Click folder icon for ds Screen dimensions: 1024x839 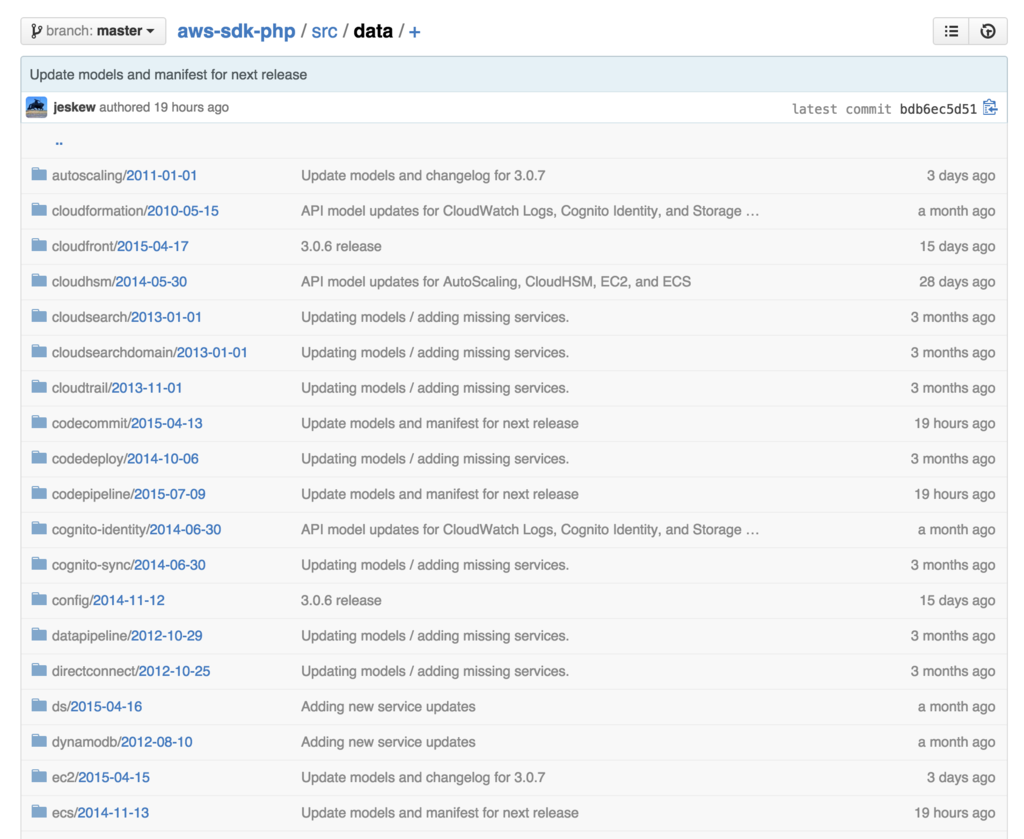39,705
